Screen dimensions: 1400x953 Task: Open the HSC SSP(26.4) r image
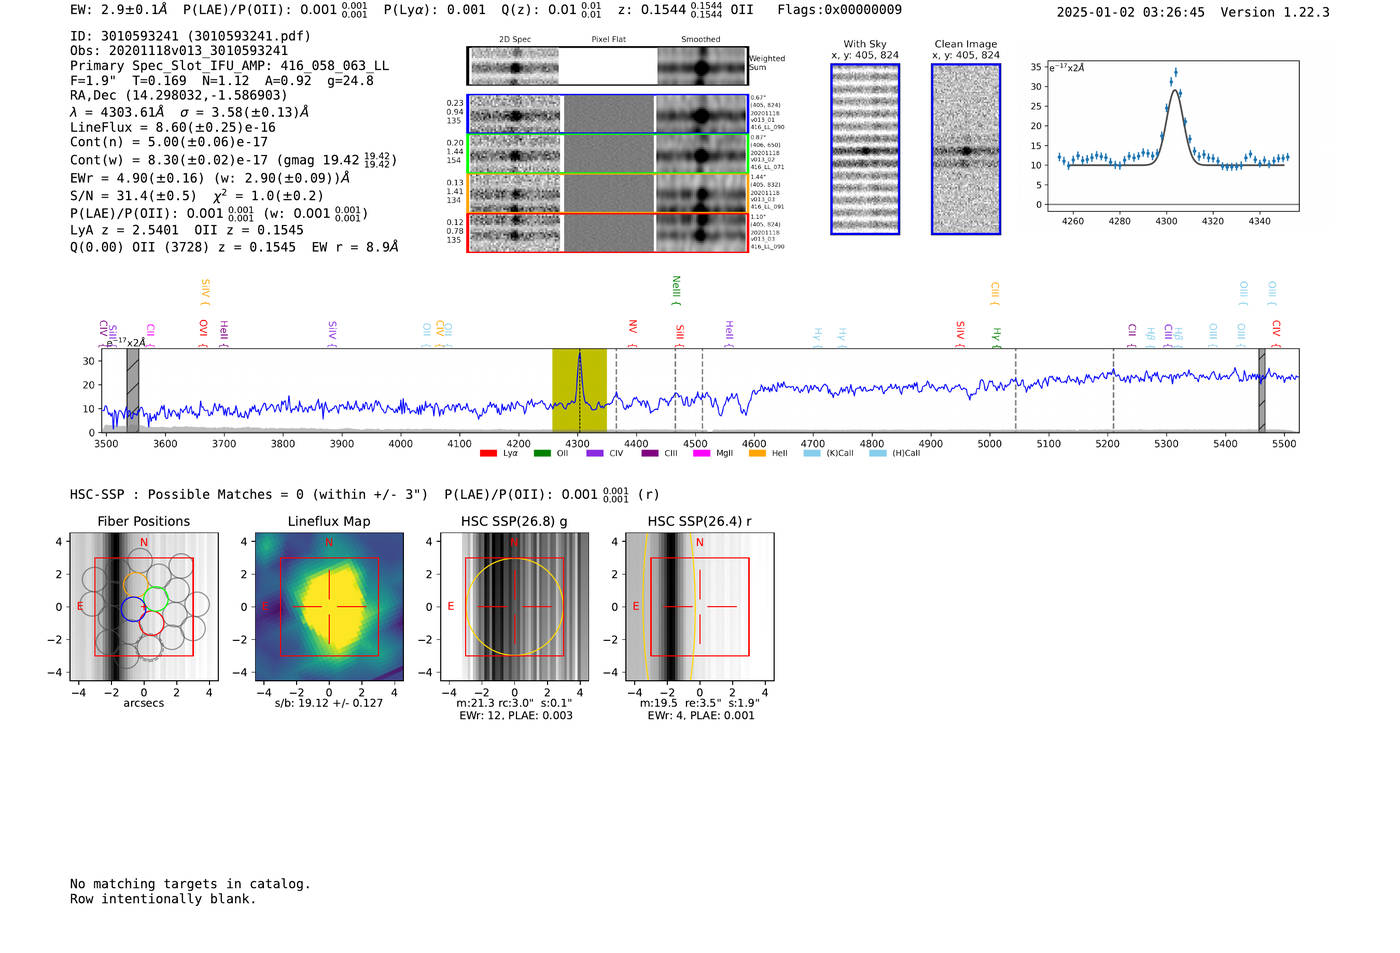pyautogui.click(x=700, y=607)
